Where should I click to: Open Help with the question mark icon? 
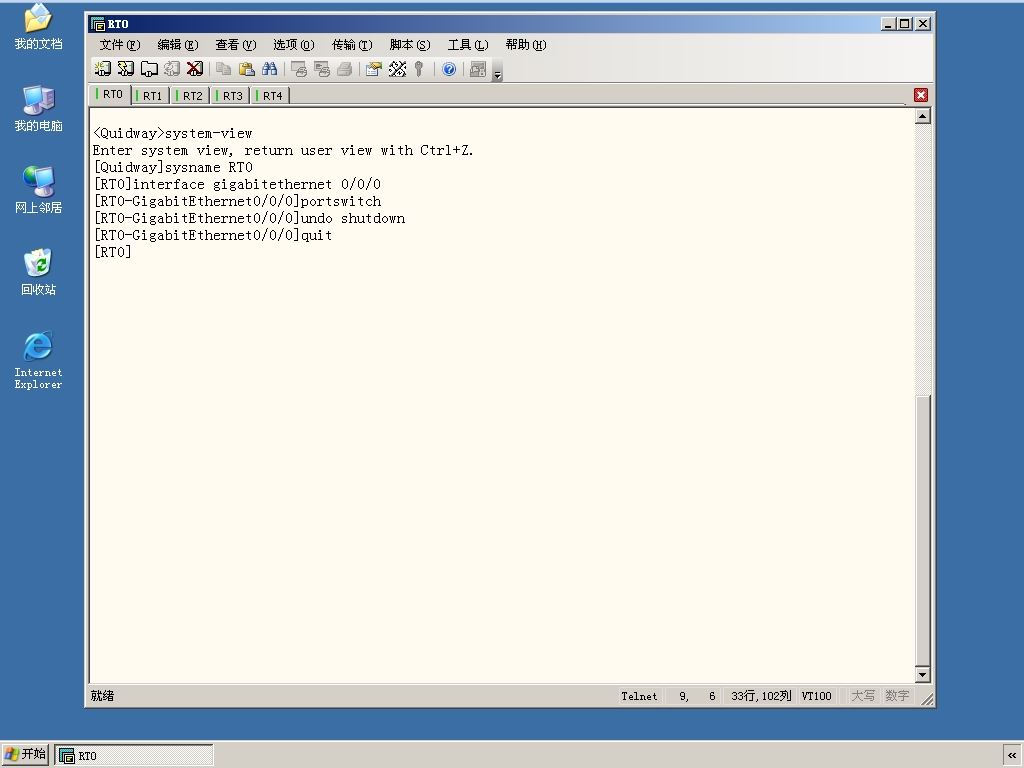pos(449,69)
